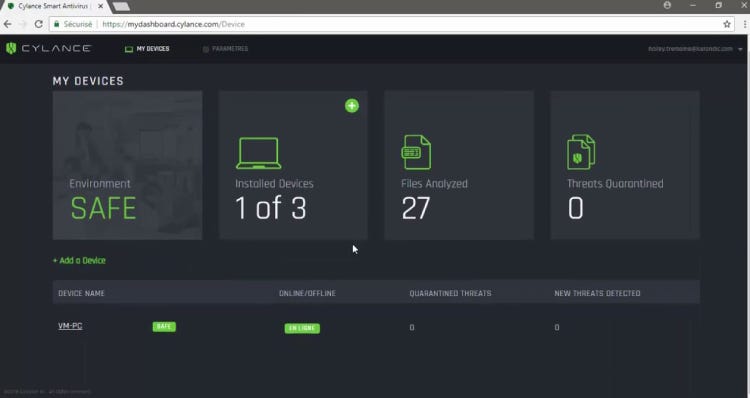Image resolution: width=750 pixels, height=398 pixels.
Task: Click the Chrome profile avatar icon
Action: coord(667,5)
